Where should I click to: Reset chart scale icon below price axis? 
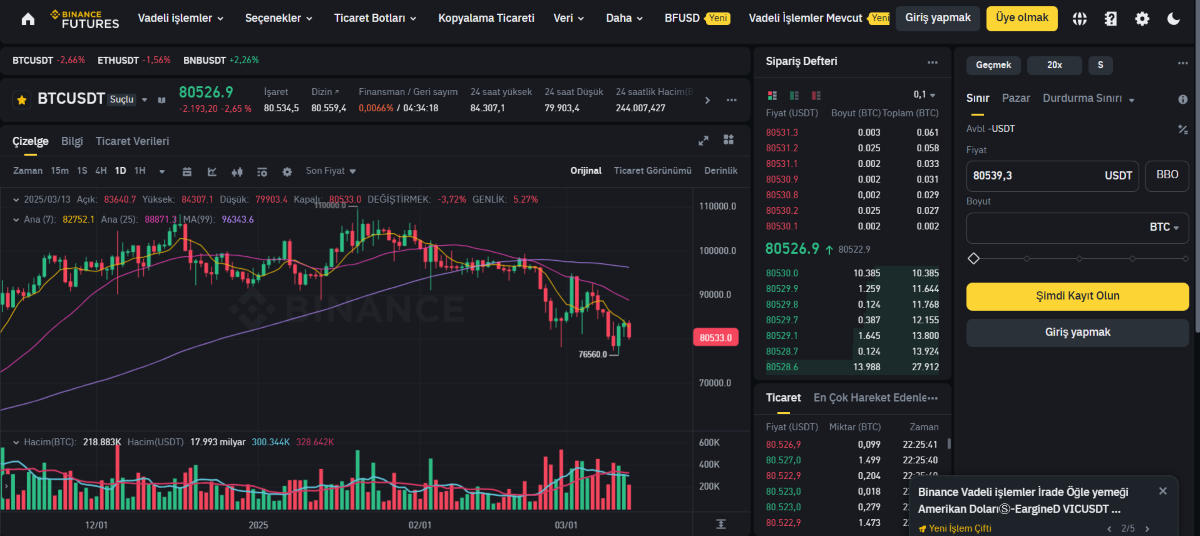721,524
